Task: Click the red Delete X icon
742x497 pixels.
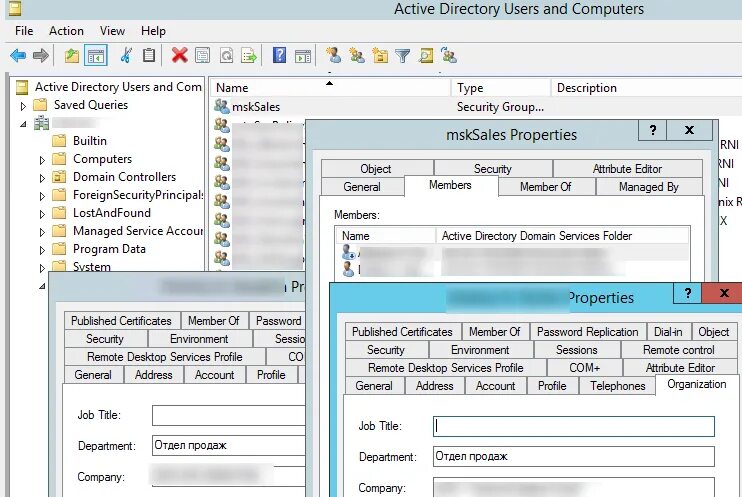Action: click(179, 55)
